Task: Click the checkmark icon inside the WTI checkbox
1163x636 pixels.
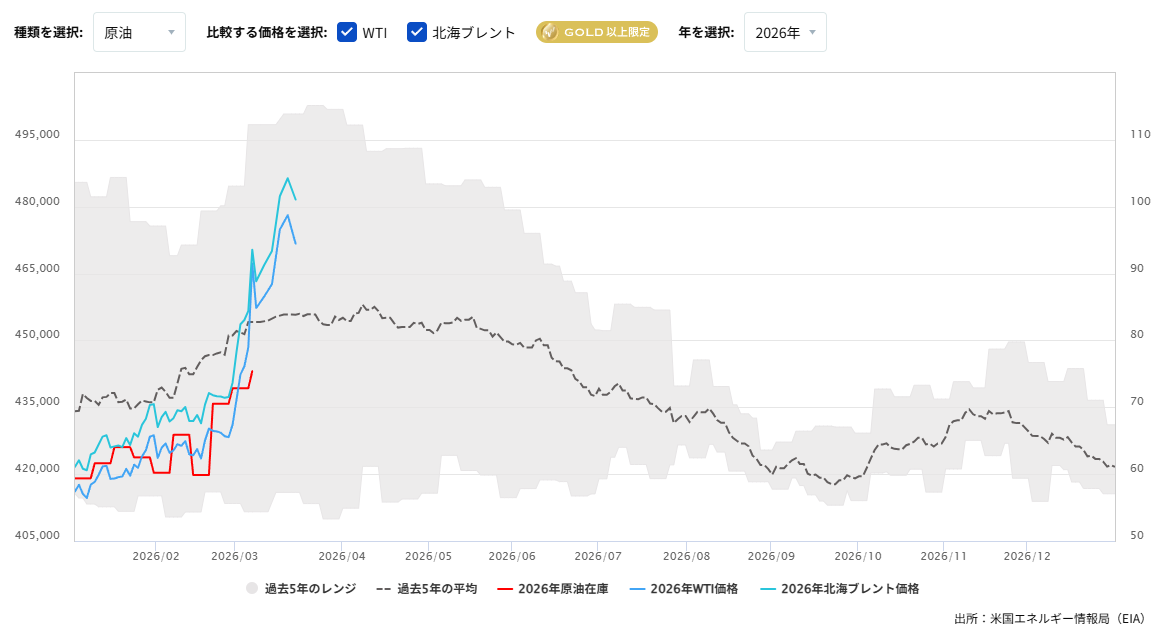Action: [x=347, y=31]
